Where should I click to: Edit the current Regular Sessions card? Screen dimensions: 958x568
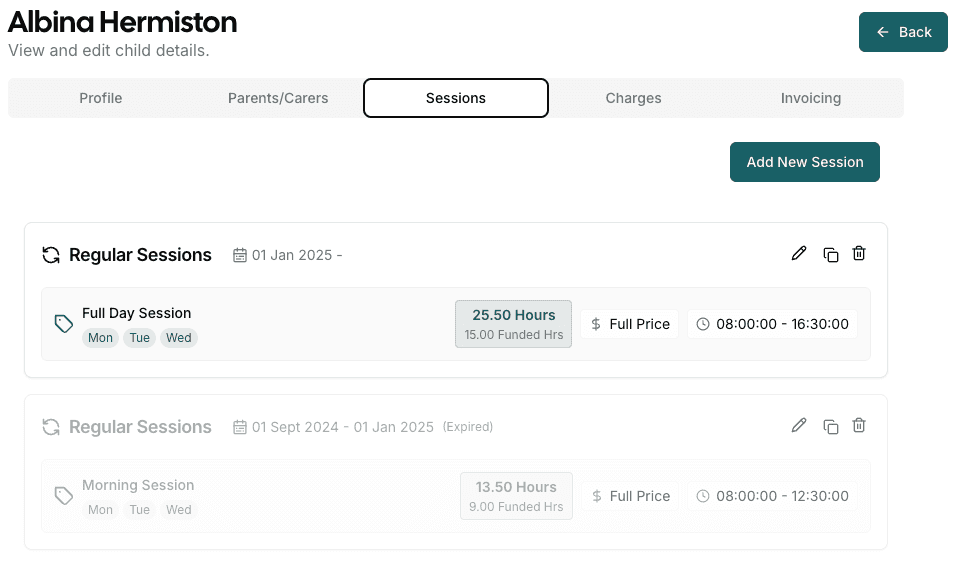tap(798, 254)
